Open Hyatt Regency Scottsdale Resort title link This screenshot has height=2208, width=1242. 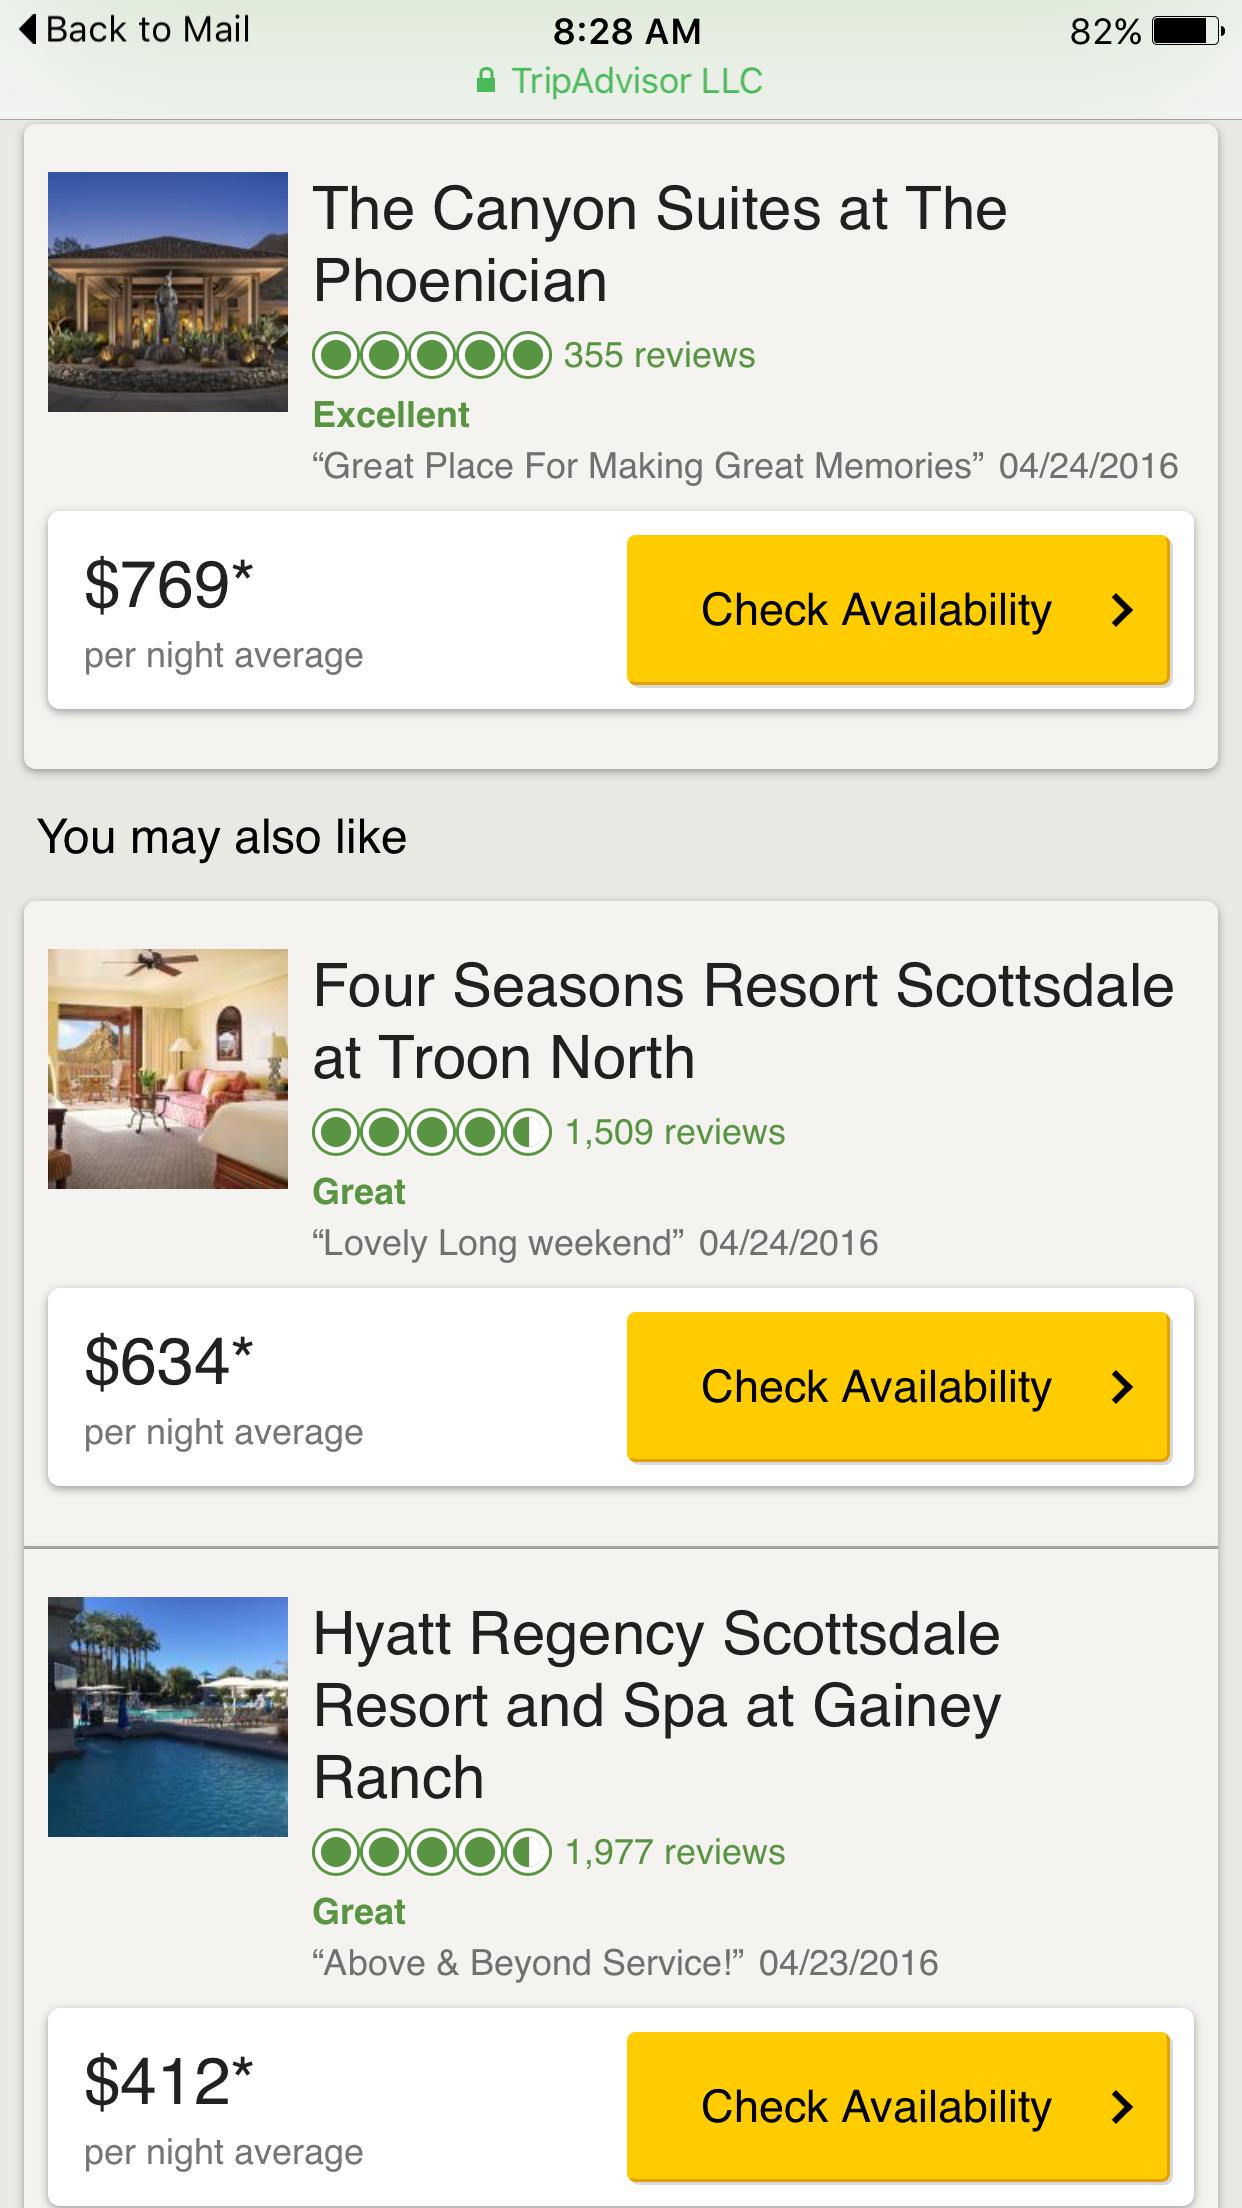click(657, 1706)
